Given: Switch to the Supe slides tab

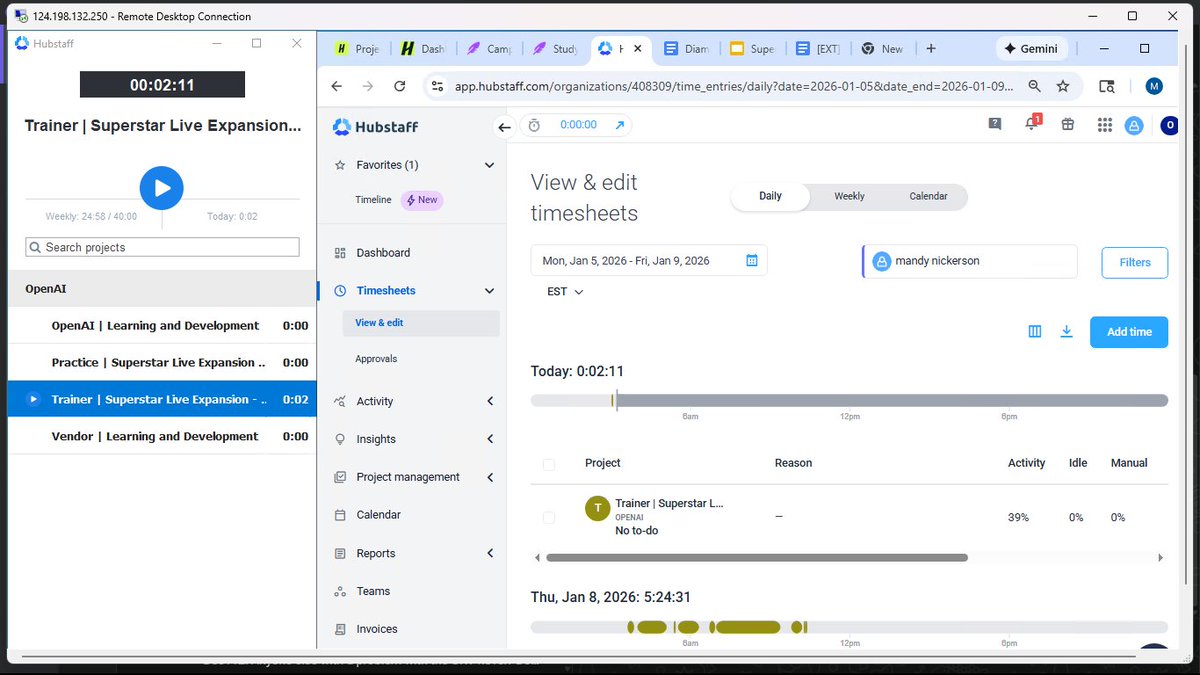Looking at the screenshot, I should coord(753,48).
